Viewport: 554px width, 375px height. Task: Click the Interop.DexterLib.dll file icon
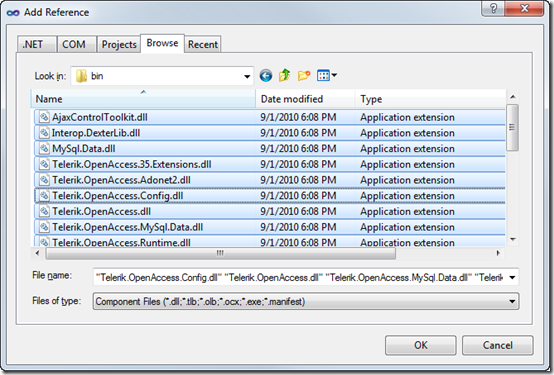[x=44, y=133]
